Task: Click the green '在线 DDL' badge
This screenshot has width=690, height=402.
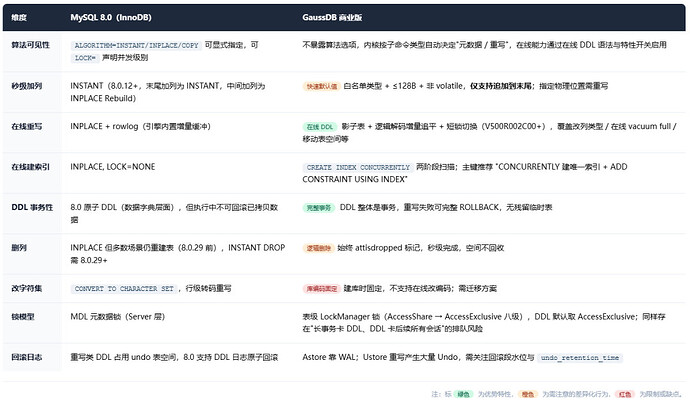Action: click(x=319, y=127)
